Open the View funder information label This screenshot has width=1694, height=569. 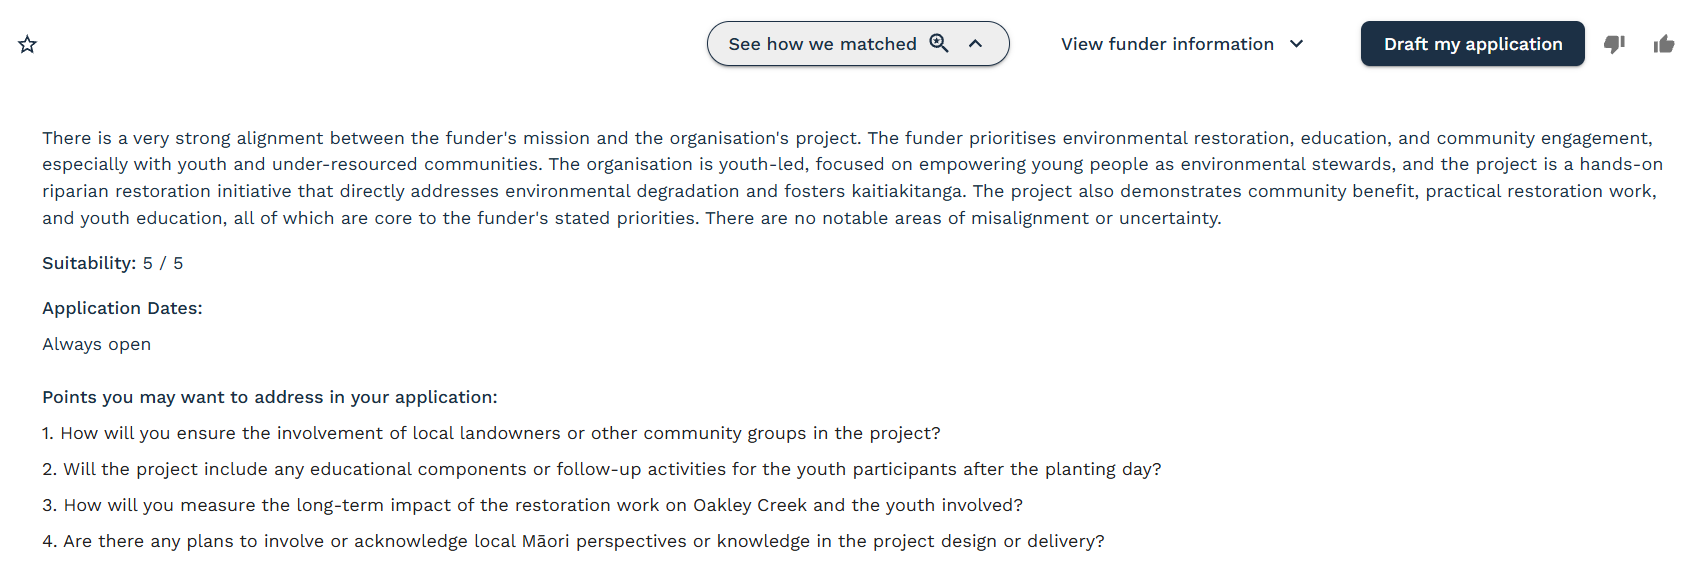tap(1167, 44)
